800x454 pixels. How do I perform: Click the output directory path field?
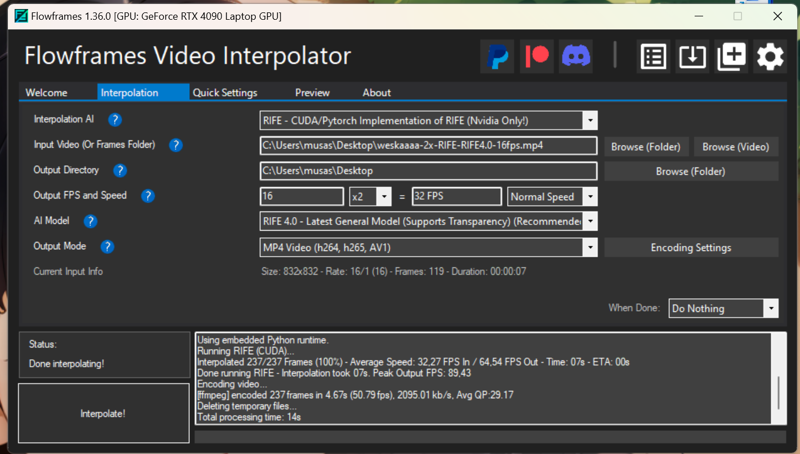[x=428, y=171]
